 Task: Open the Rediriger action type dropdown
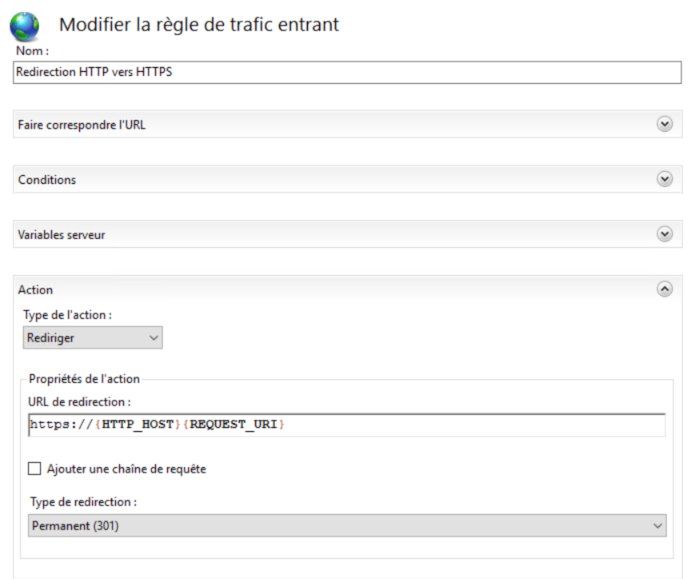coord(92,338)
